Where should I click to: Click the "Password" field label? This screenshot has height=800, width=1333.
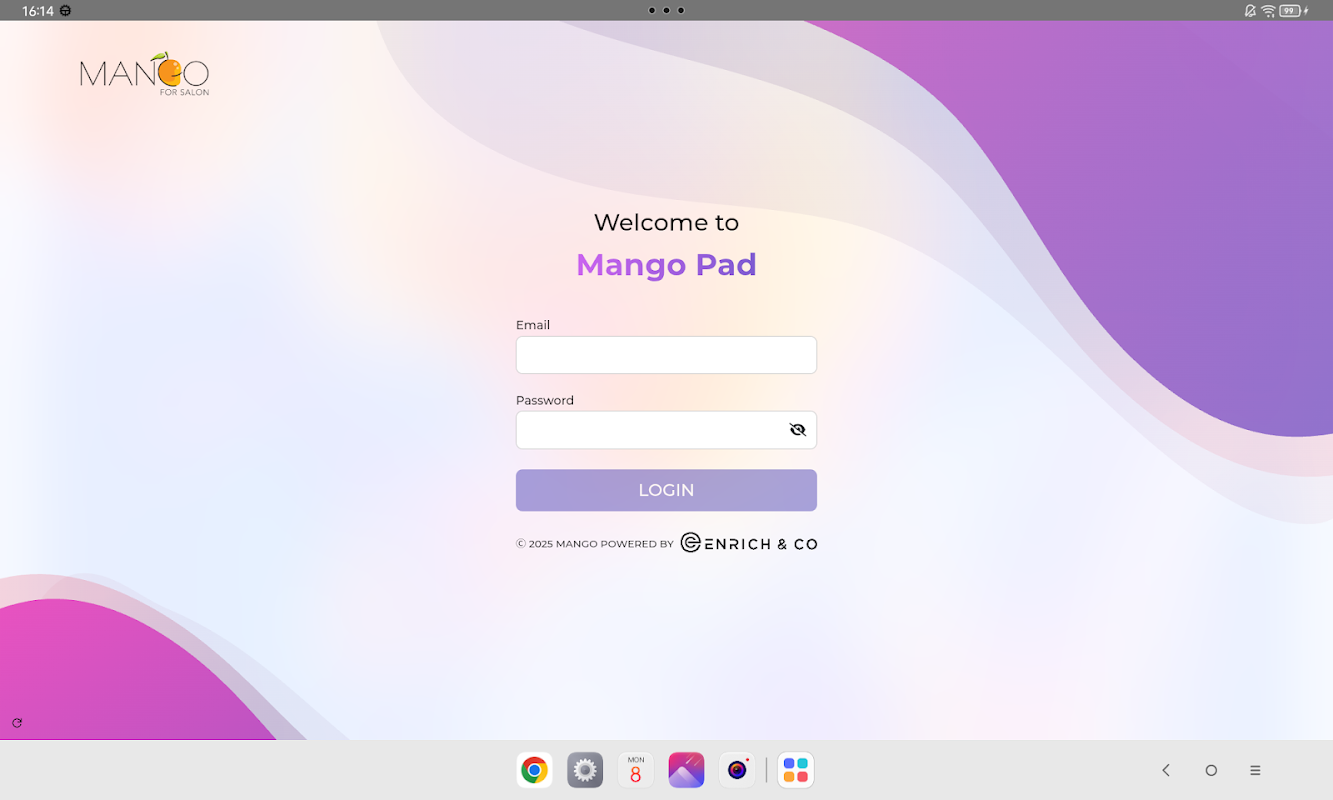(545, 400)
